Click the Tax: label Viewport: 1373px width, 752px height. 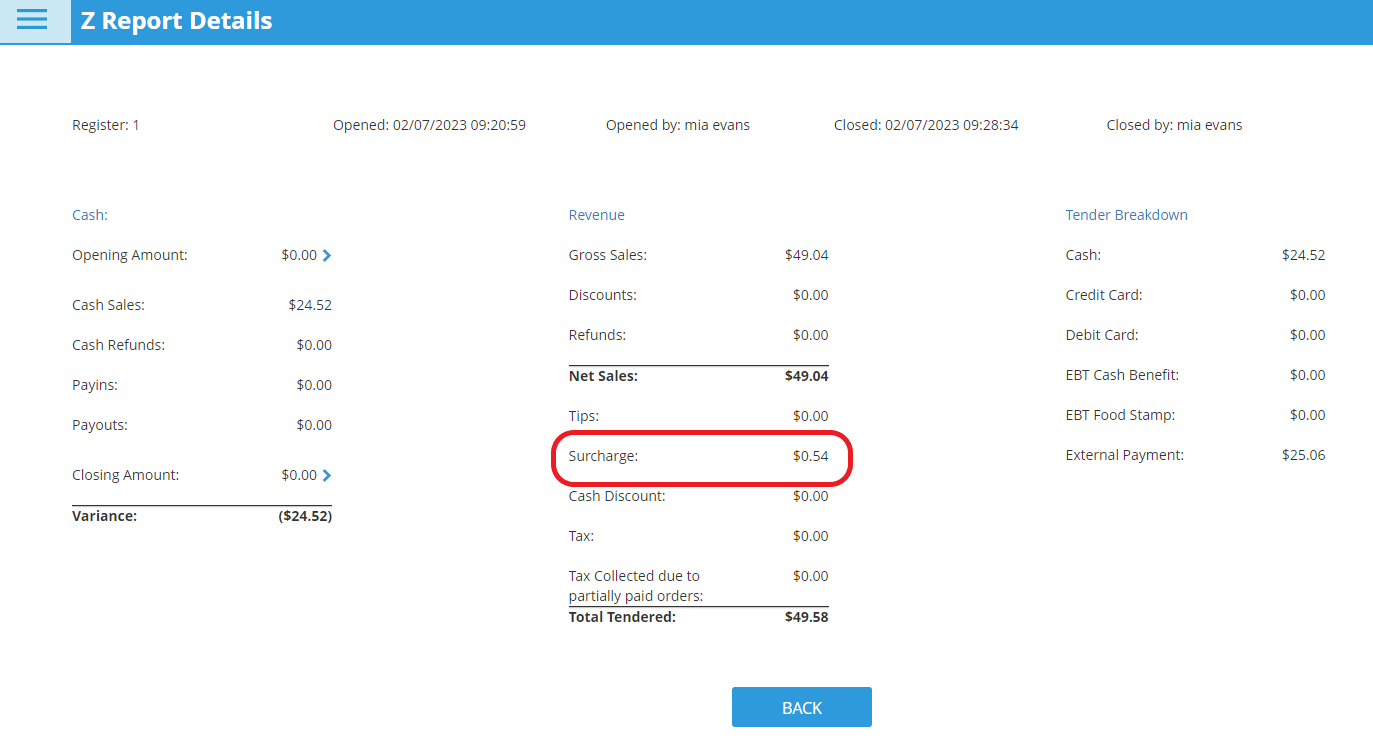581,536
